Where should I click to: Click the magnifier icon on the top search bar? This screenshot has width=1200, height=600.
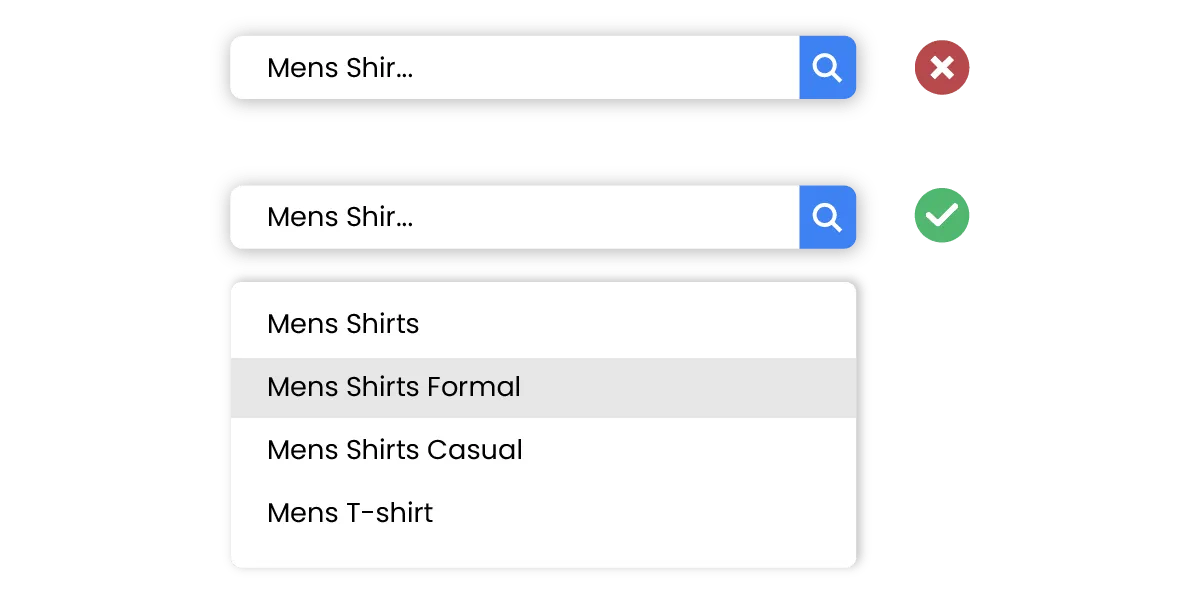(x=827, y=68)
